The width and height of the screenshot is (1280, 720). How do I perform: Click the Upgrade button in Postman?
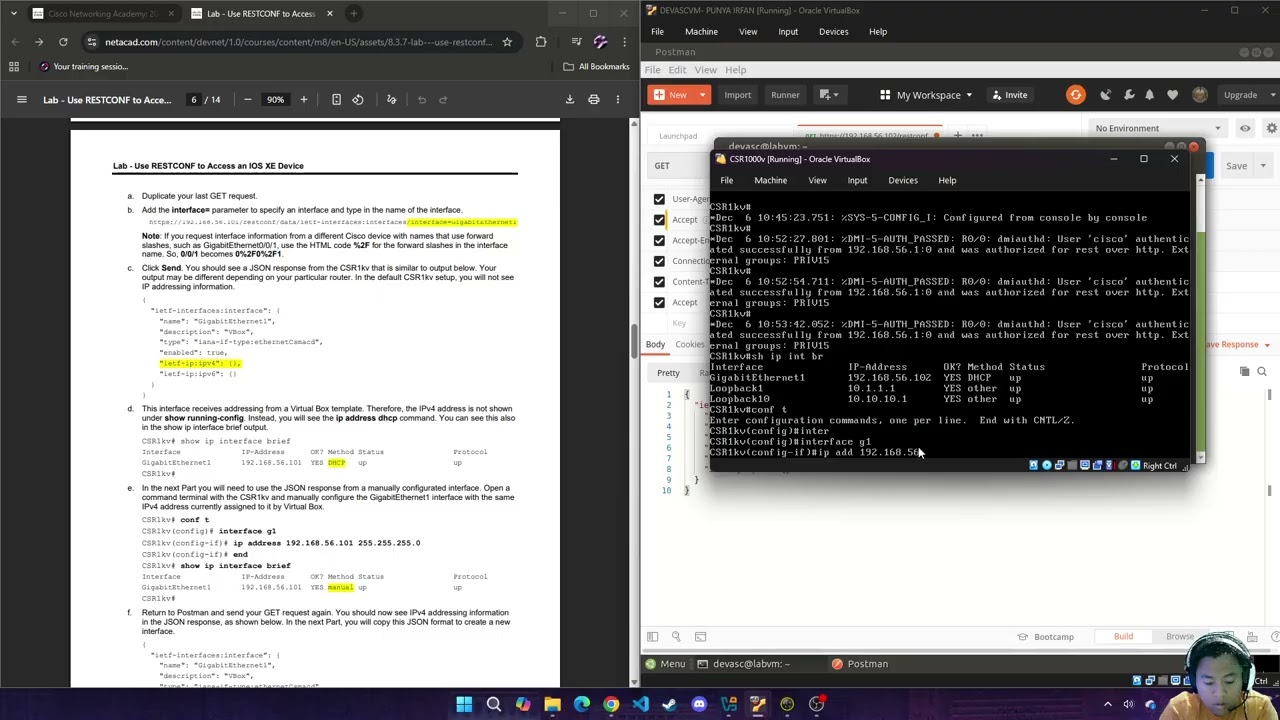point(1240,95)
